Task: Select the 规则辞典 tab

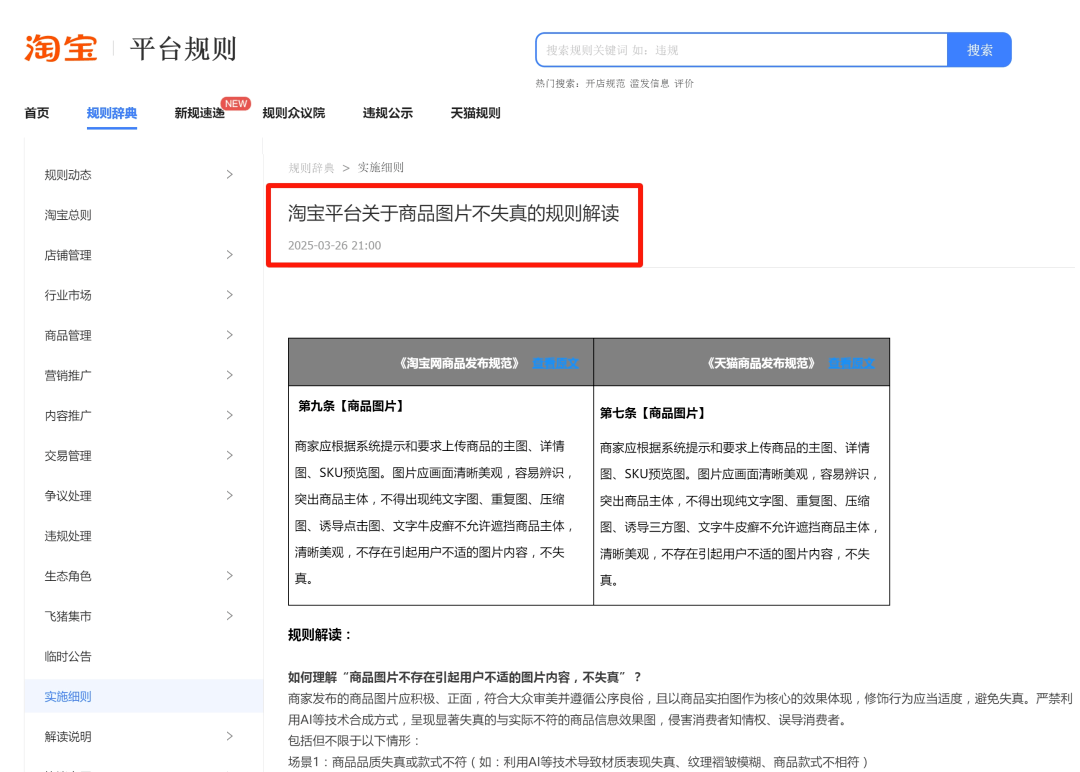Action: [112, 113]
